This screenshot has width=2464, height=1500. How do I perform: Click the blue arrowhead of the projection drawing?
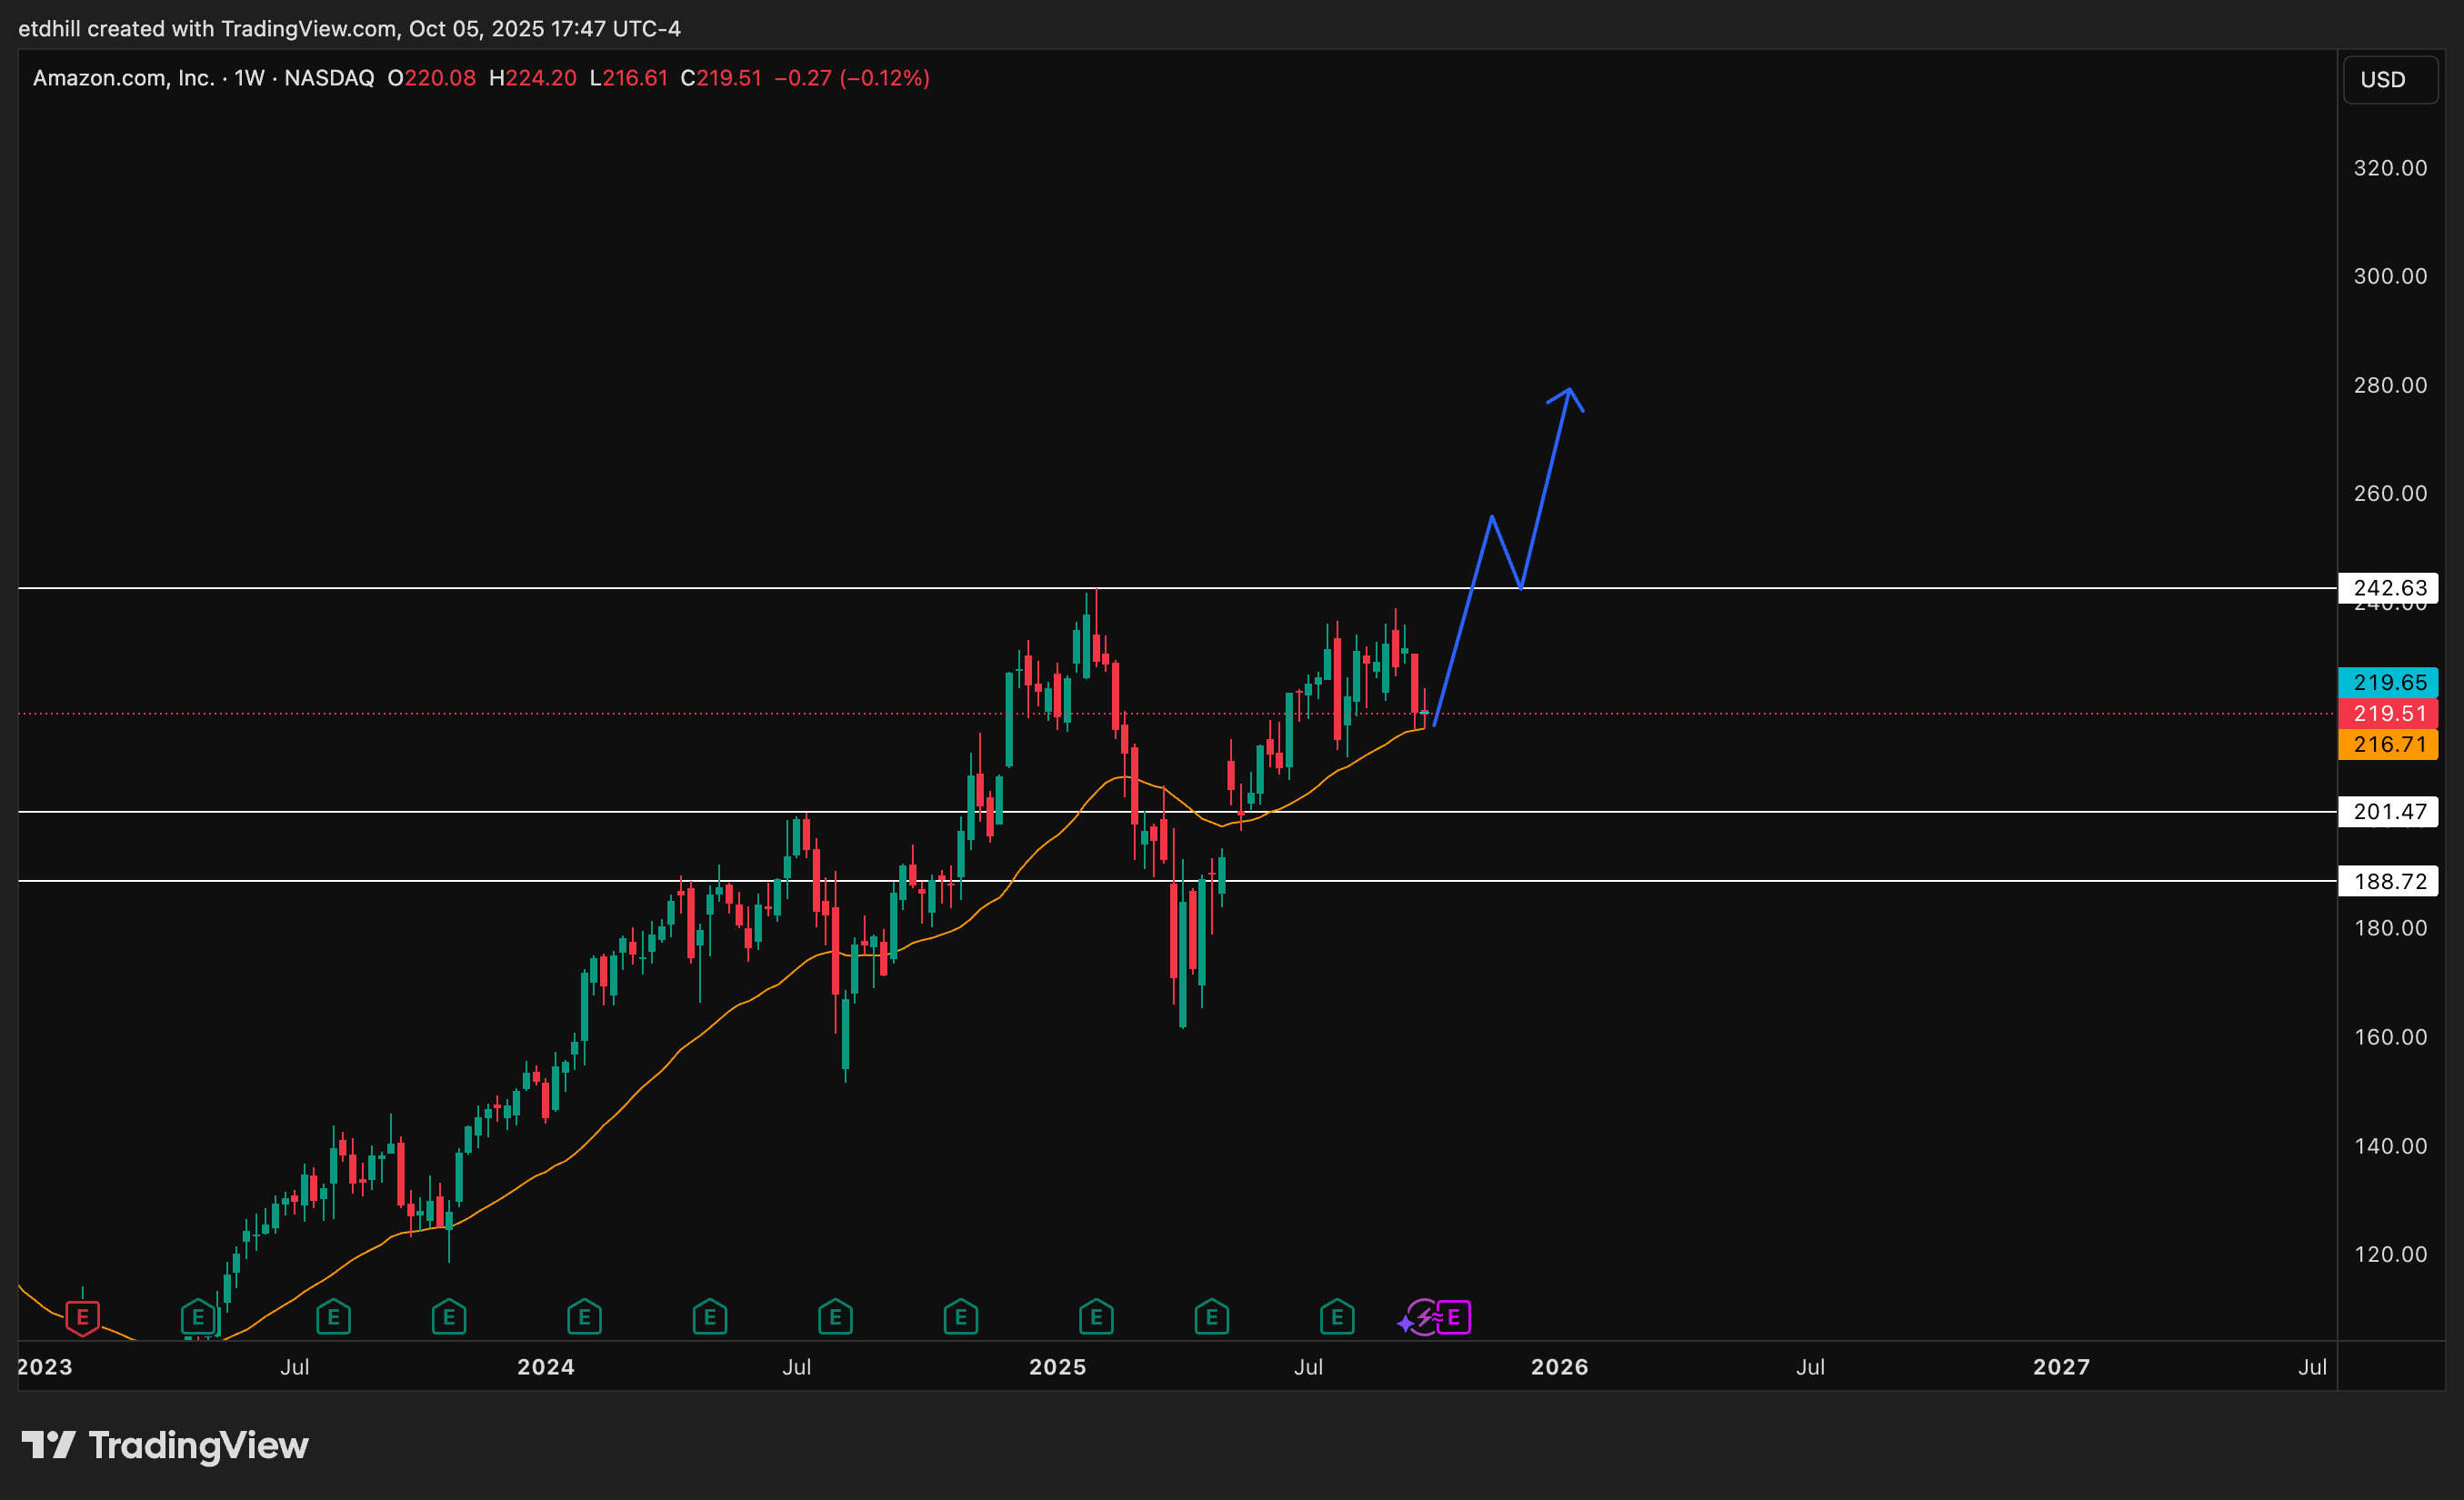pos(1570,392)
